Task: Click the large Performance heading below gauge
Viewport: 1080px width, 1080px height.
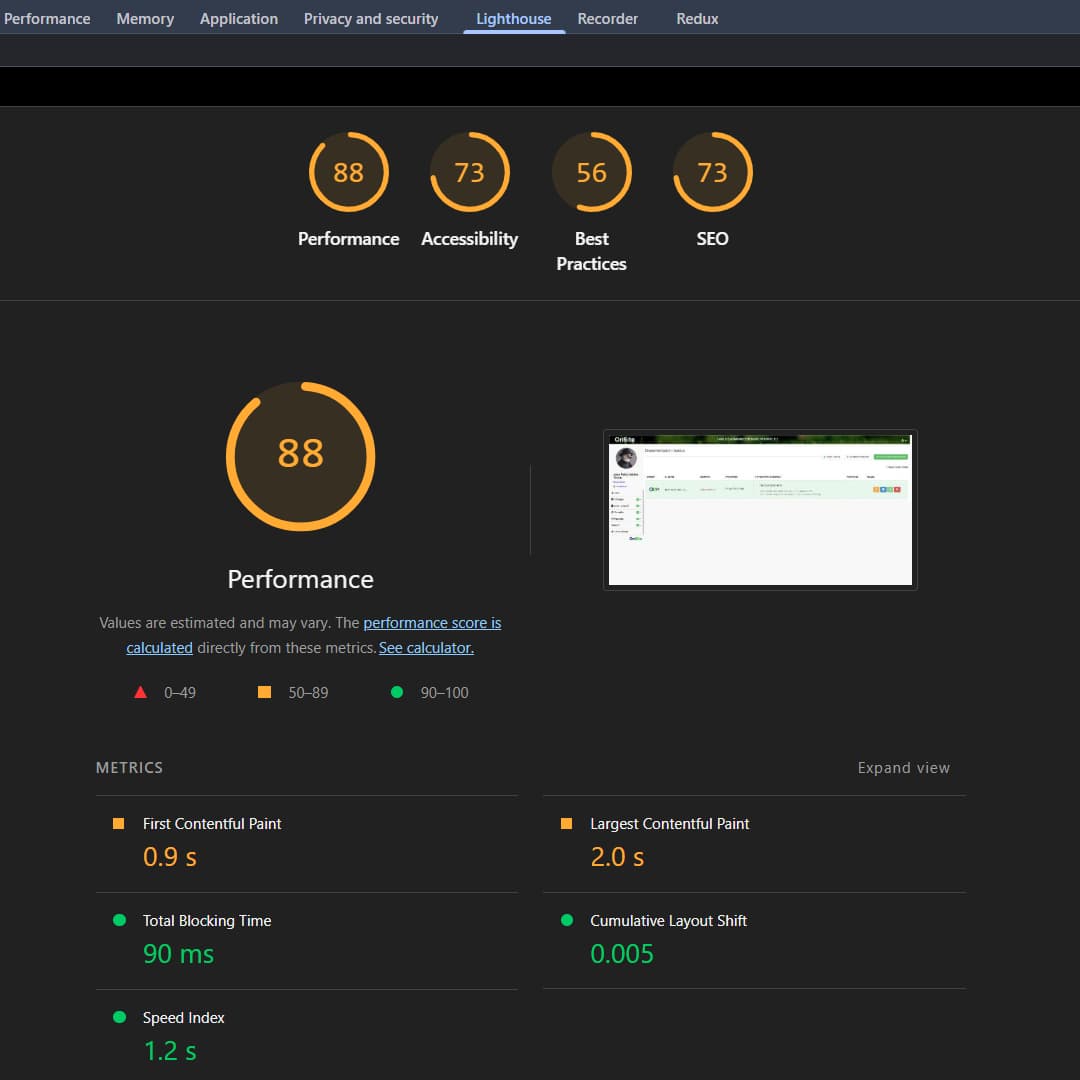Action: point(300,579)
